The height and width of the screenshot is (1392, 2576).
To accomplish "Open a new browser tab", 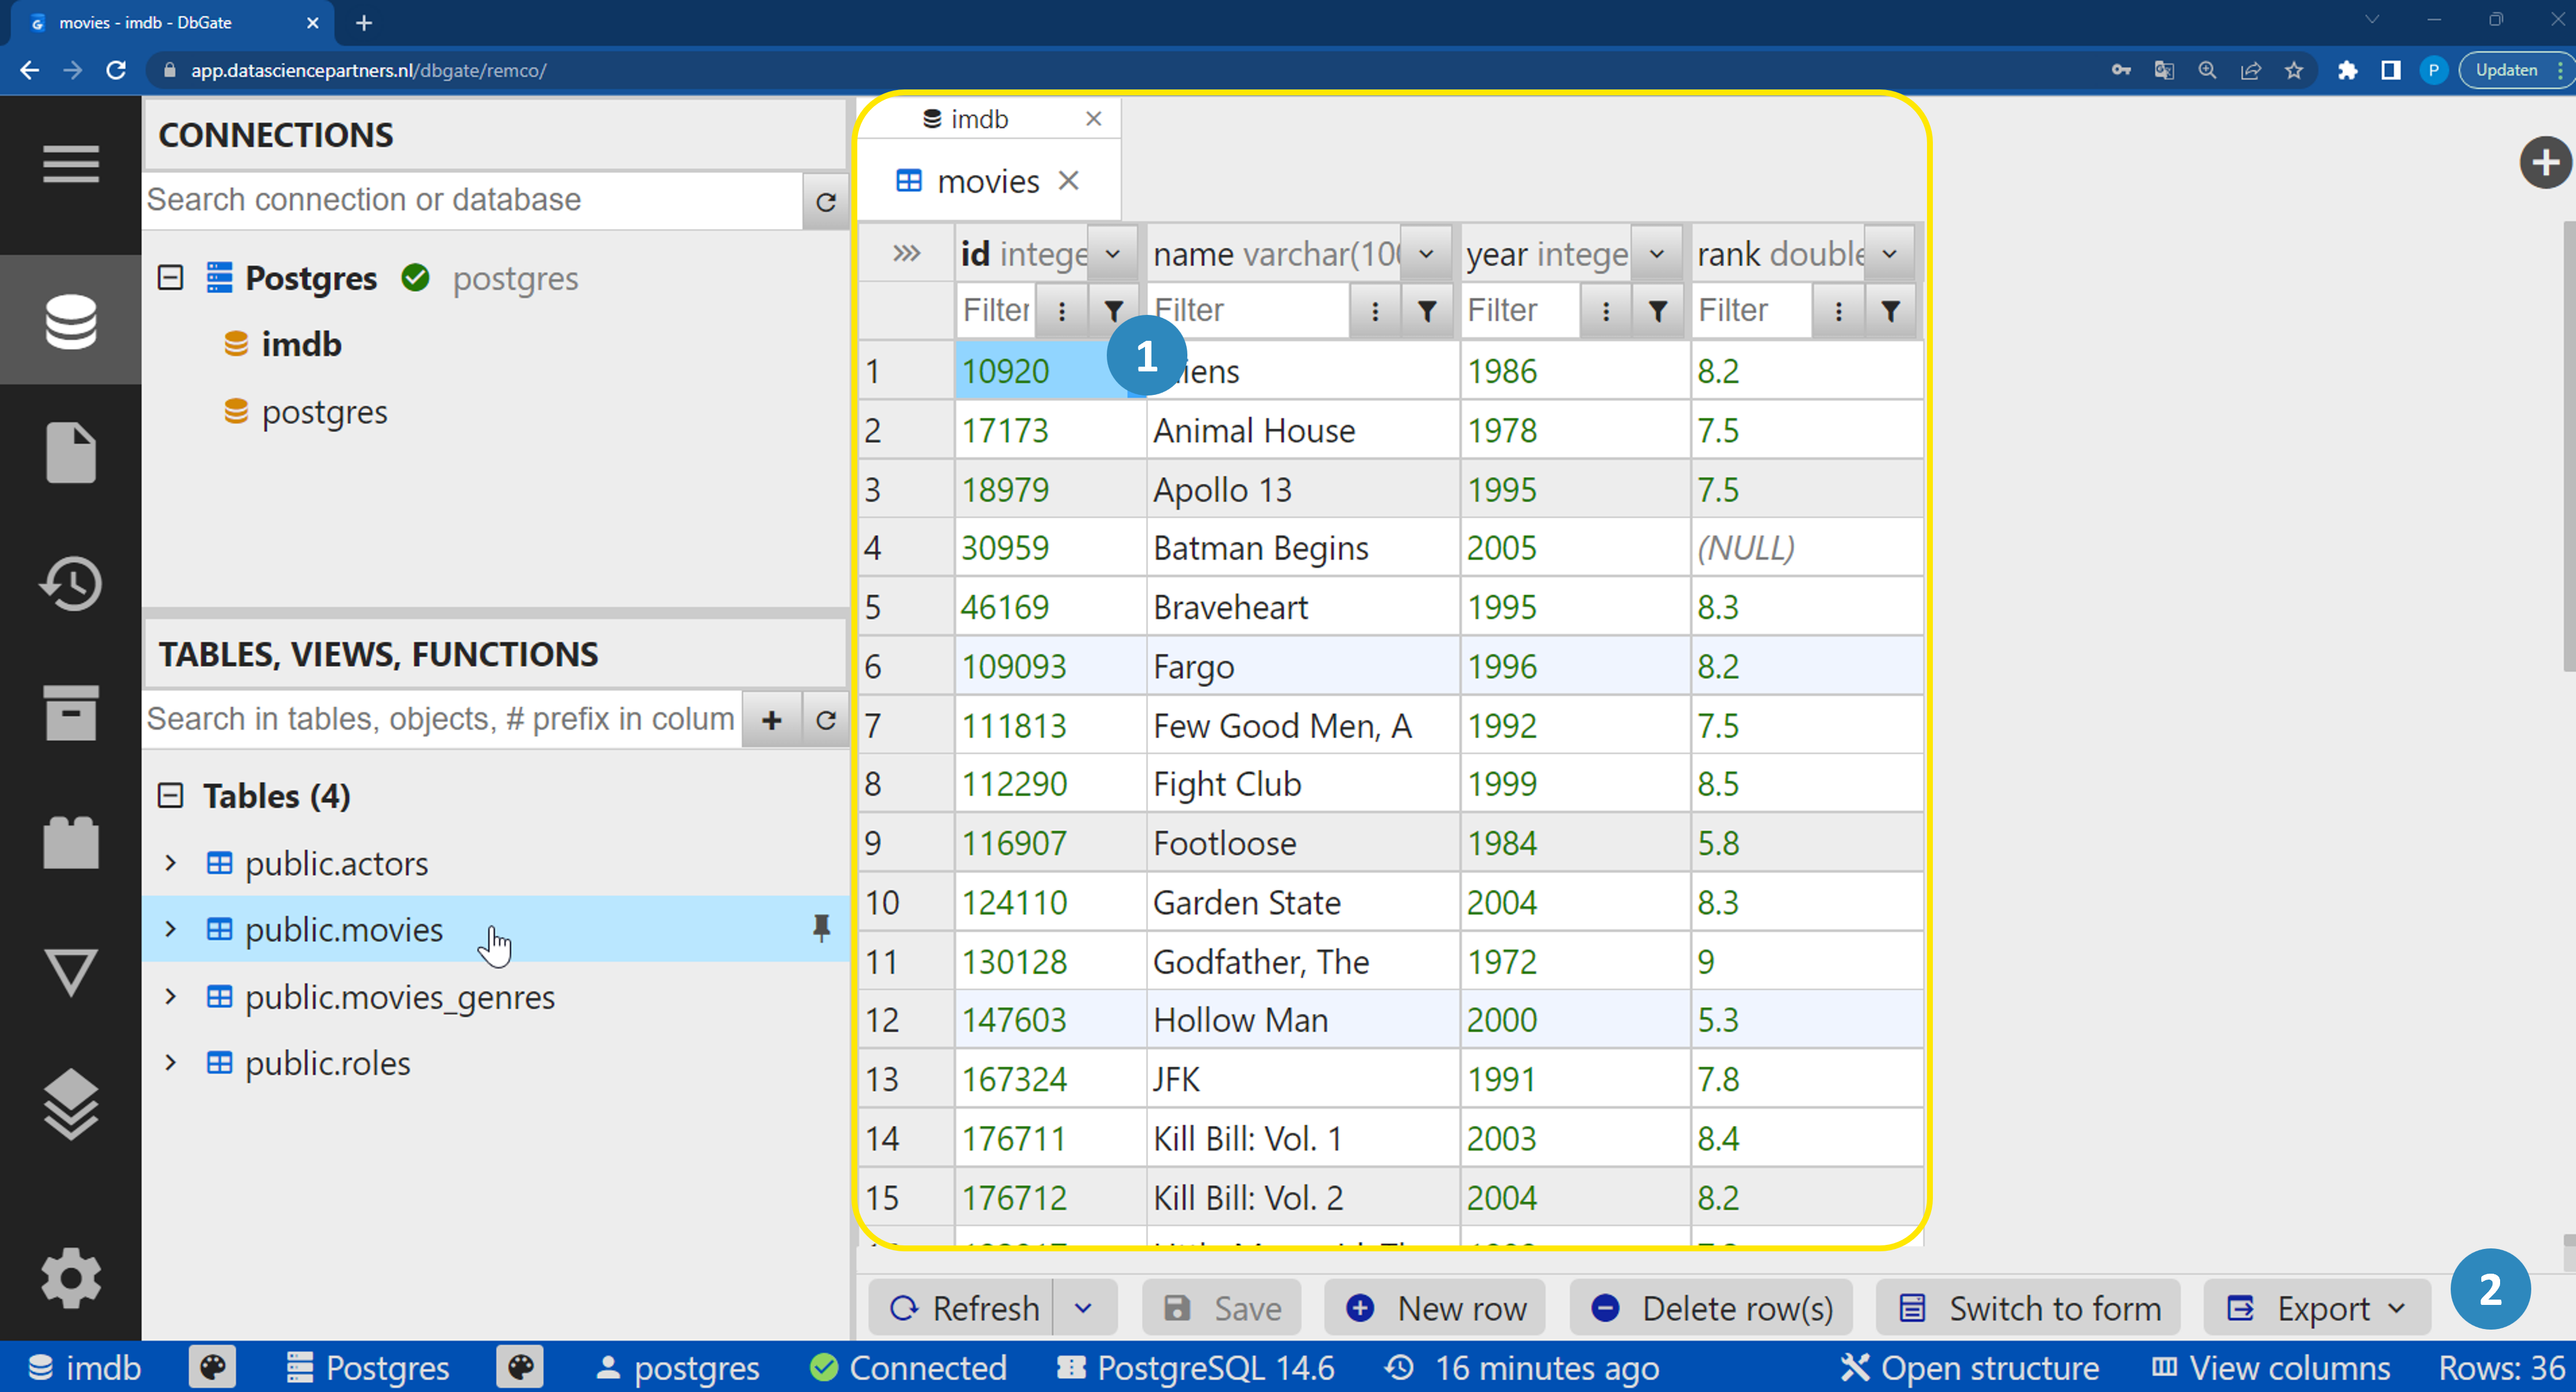I will 364,22.
